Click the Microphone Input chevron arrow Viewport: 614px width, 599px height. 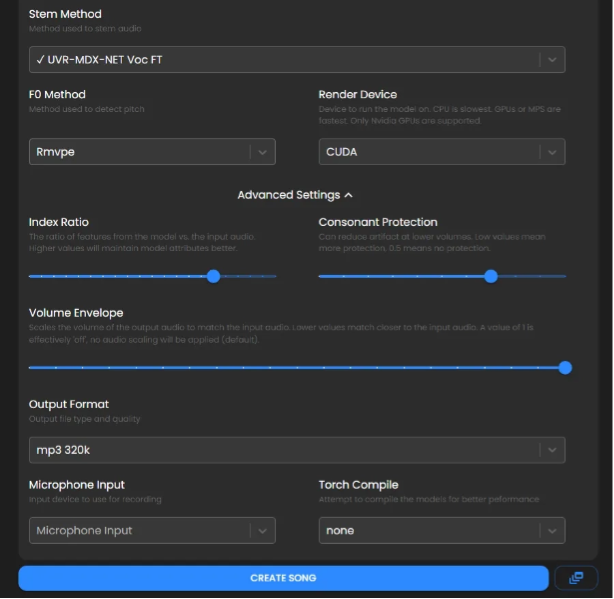262,530
